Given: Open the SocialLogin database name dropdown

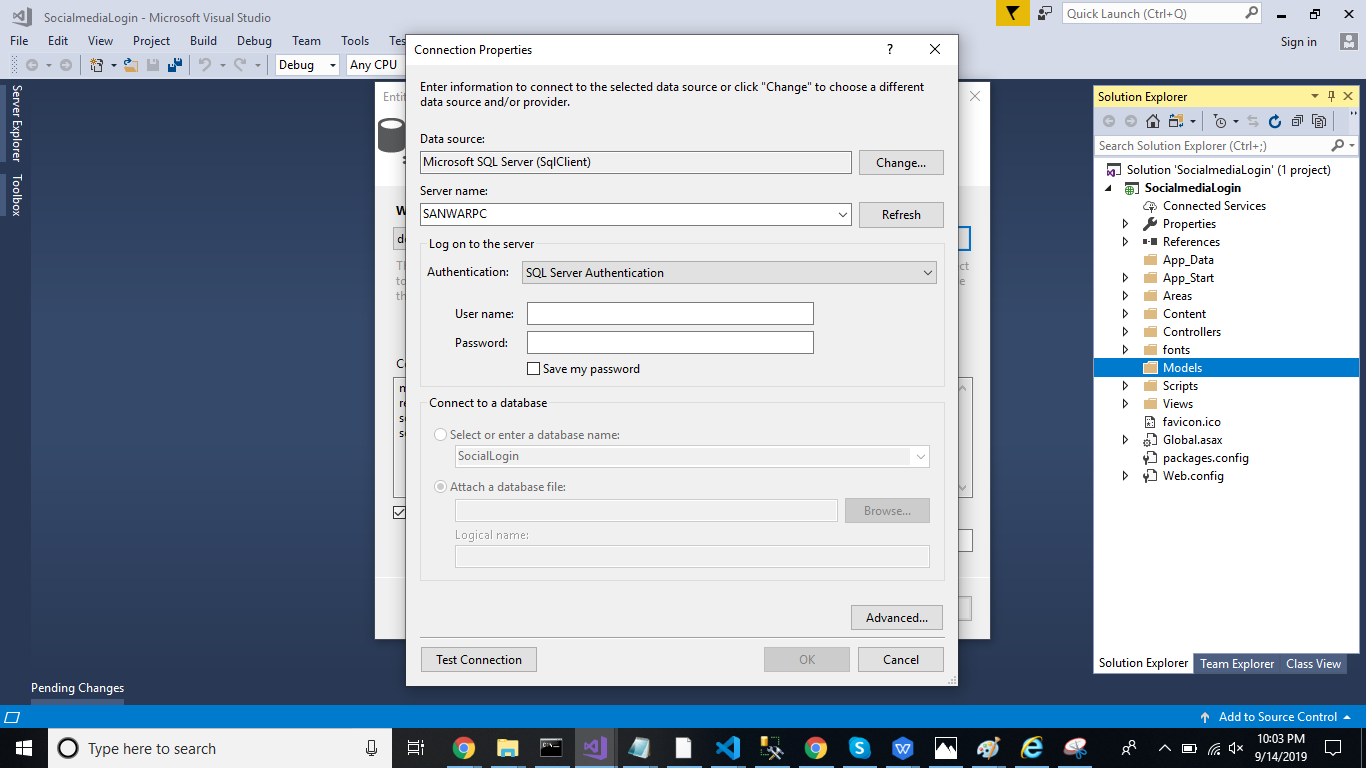Looking at the screenshot, I should point(920,456).
